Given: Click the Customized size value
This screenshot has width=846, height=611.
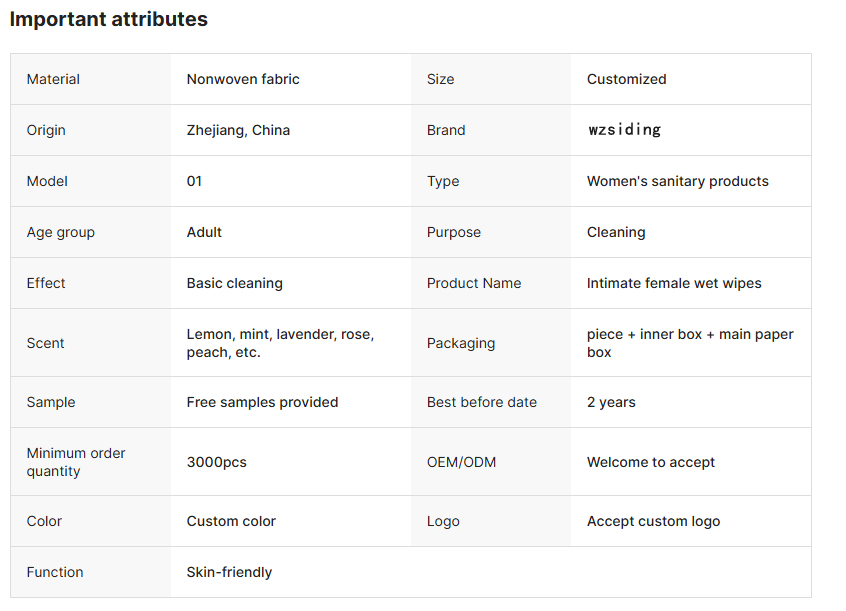Looking at the screenshot, I should coord(626,79).
